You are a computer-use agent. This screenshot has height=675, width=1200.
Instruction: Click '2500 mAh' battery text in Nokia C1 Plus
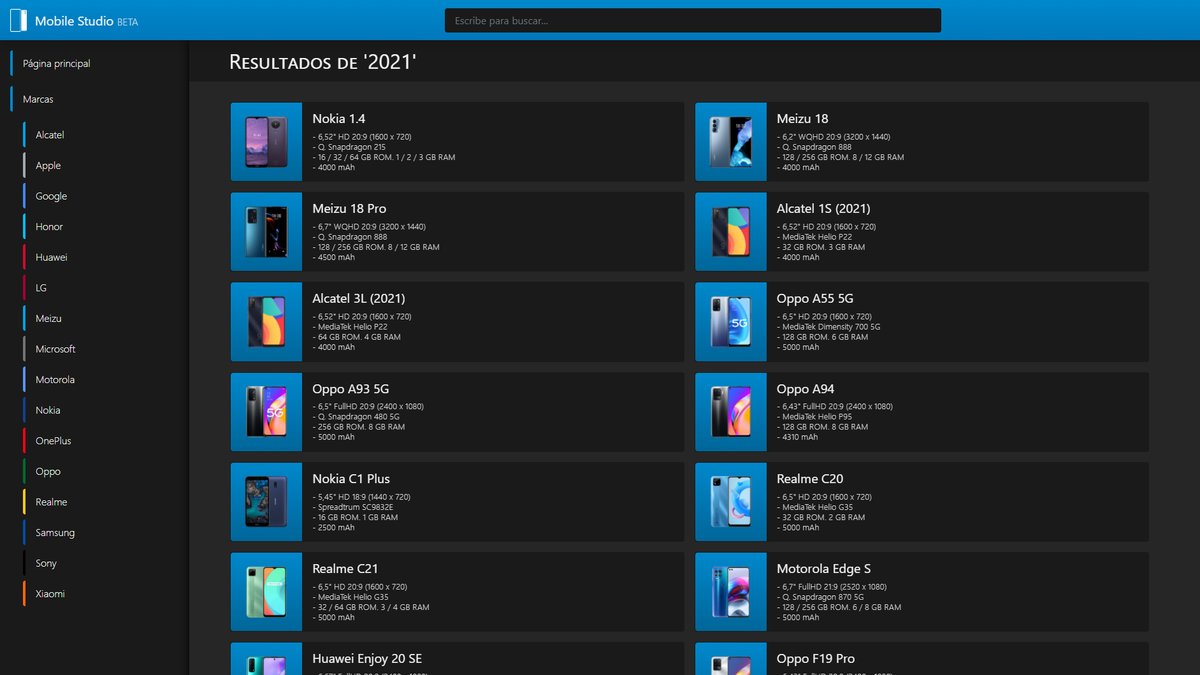(333, 527)
